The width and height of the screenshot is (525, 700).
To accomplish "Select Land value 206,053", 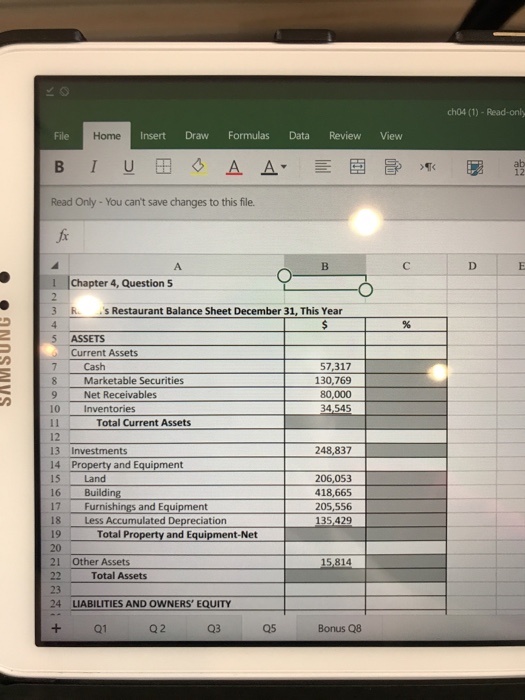I will 325,478.
